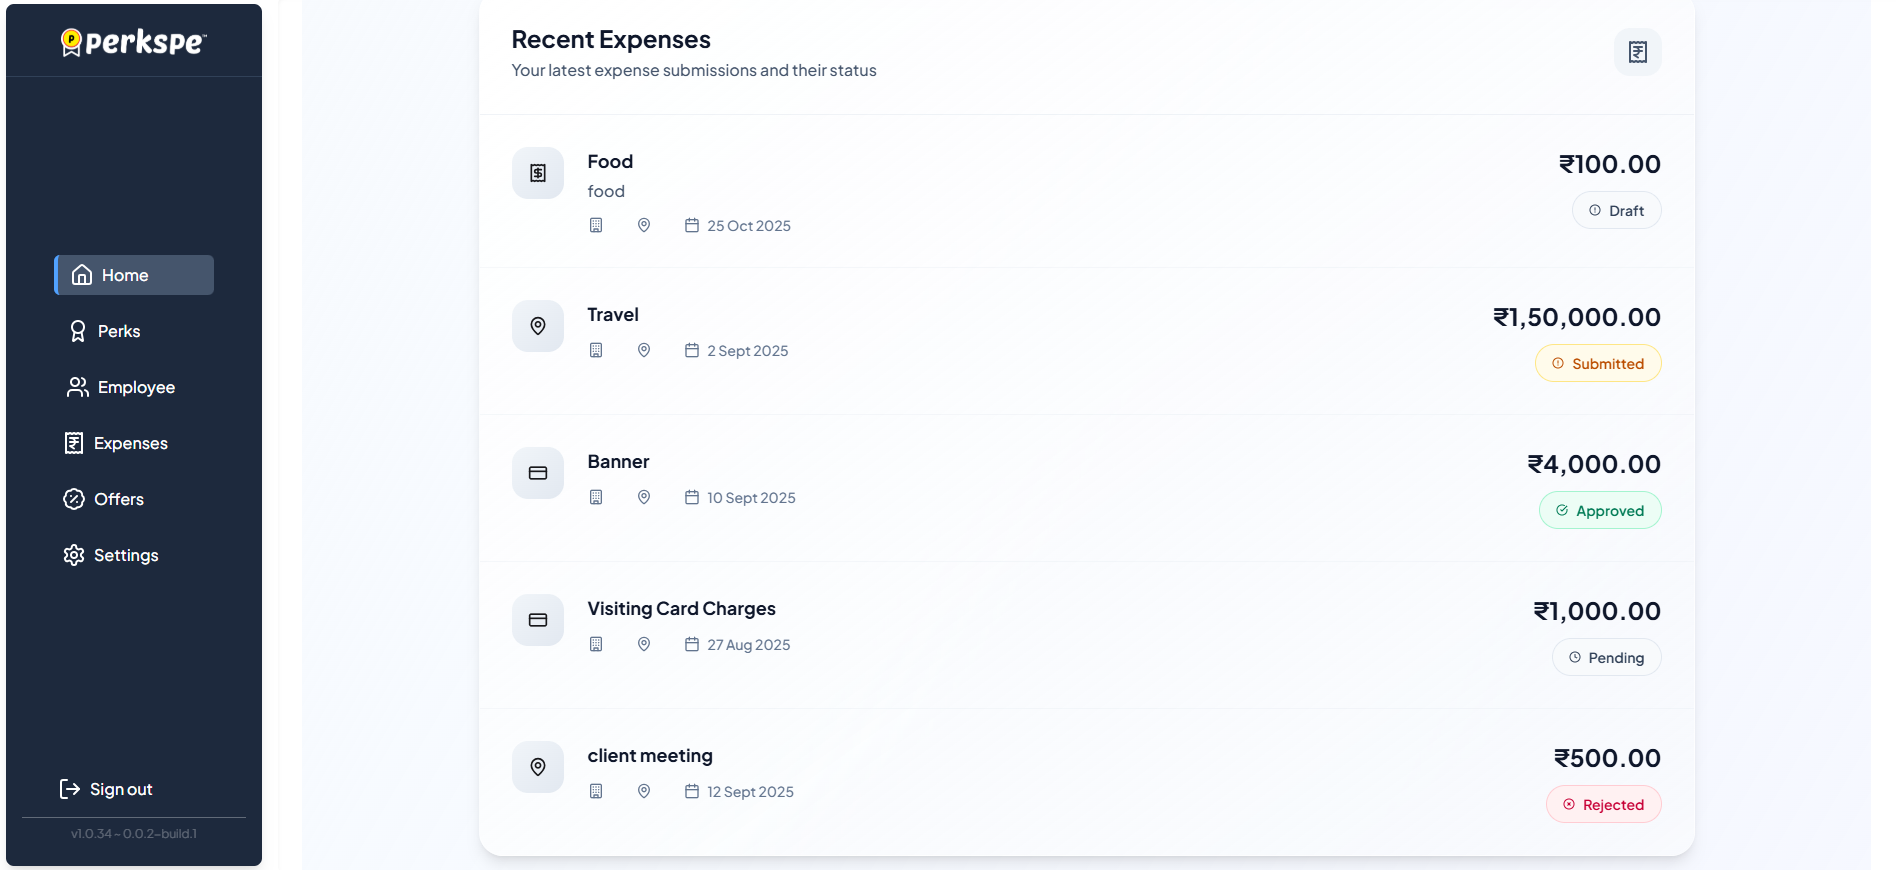Click the Banner expense card icon
1896x870 pixels.
(x=538, y=473)
